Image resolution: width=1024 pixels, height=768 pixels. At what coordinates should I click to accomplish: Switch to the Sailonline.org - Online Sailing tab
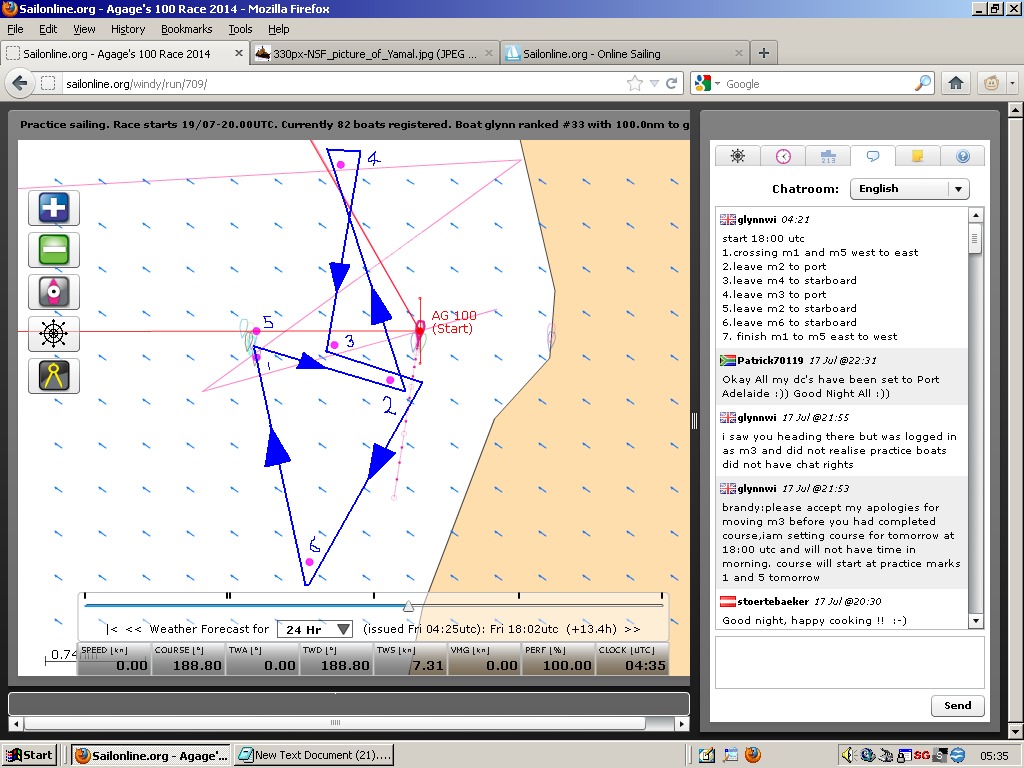pos(624,54)
